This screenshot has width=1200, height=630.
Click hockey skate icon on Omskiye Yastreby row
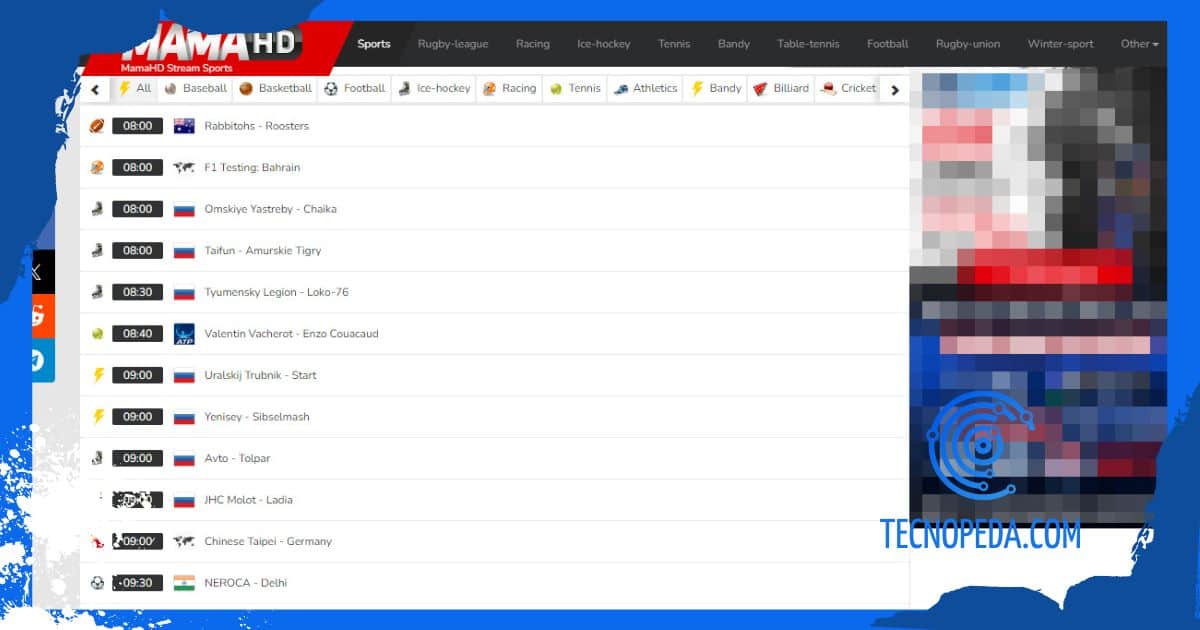[x=97, y=209]
